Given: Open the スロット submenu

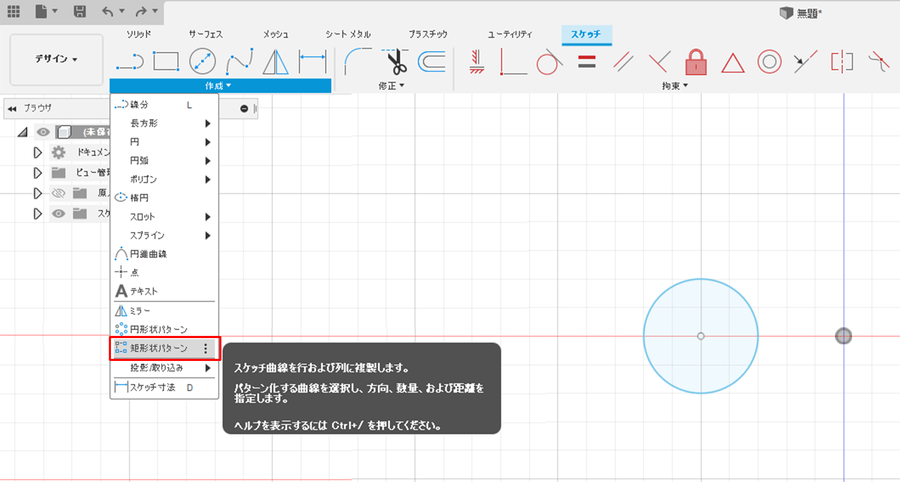Looking at the screenshot, I should (x=164, y=217).
